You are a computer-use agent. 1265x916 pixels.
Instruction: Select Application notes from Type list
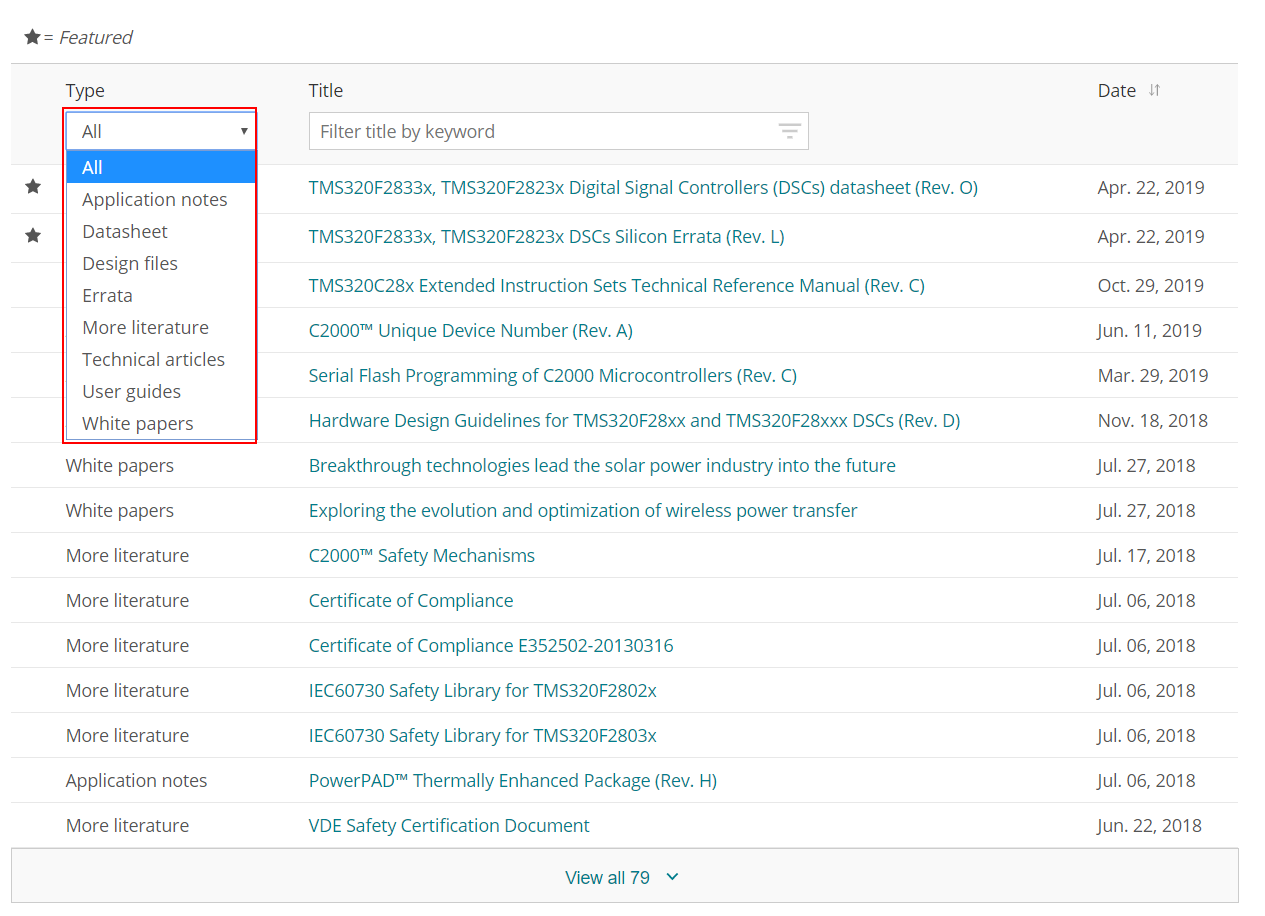point(154,199)
